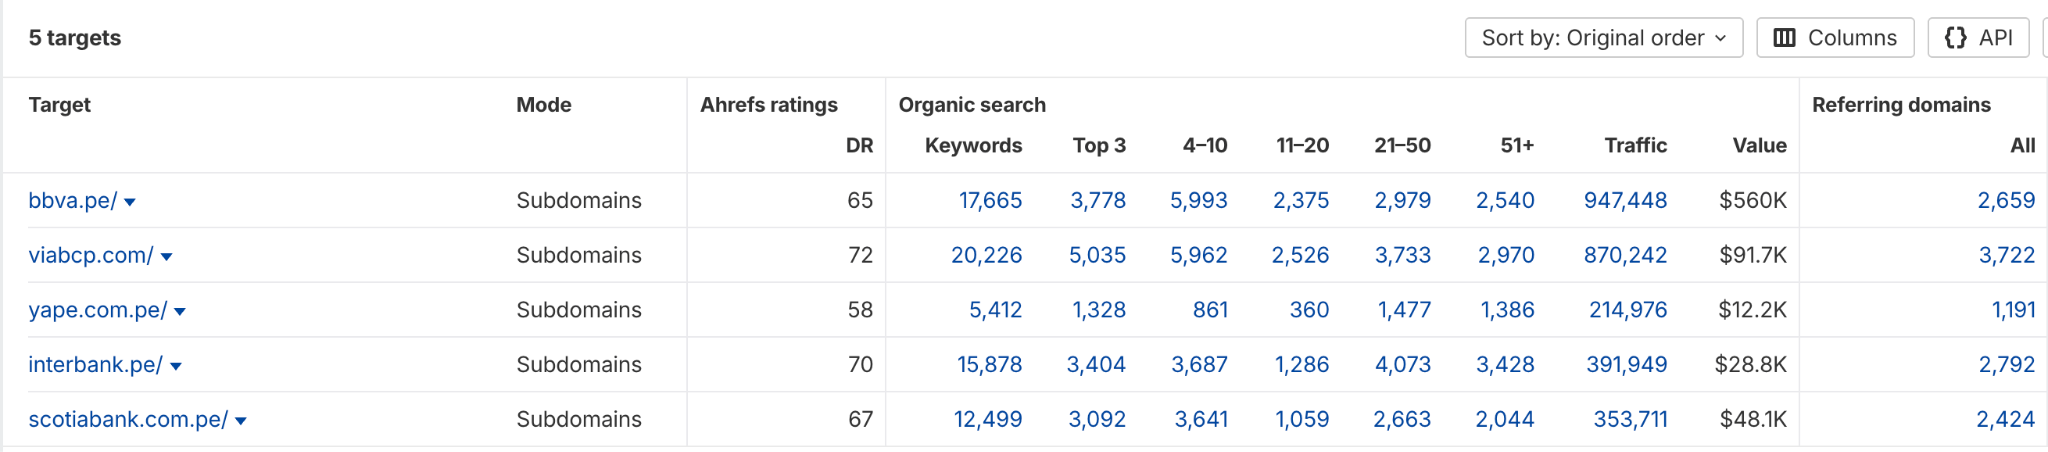
Task: Click the Columns button
Action: pos(1834,38)
